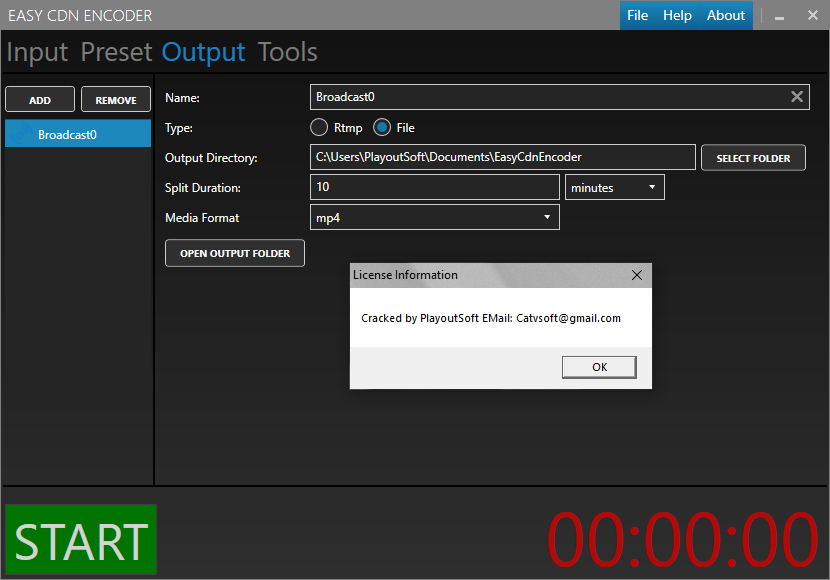Click the Output Directory path field

click(502, 157)
